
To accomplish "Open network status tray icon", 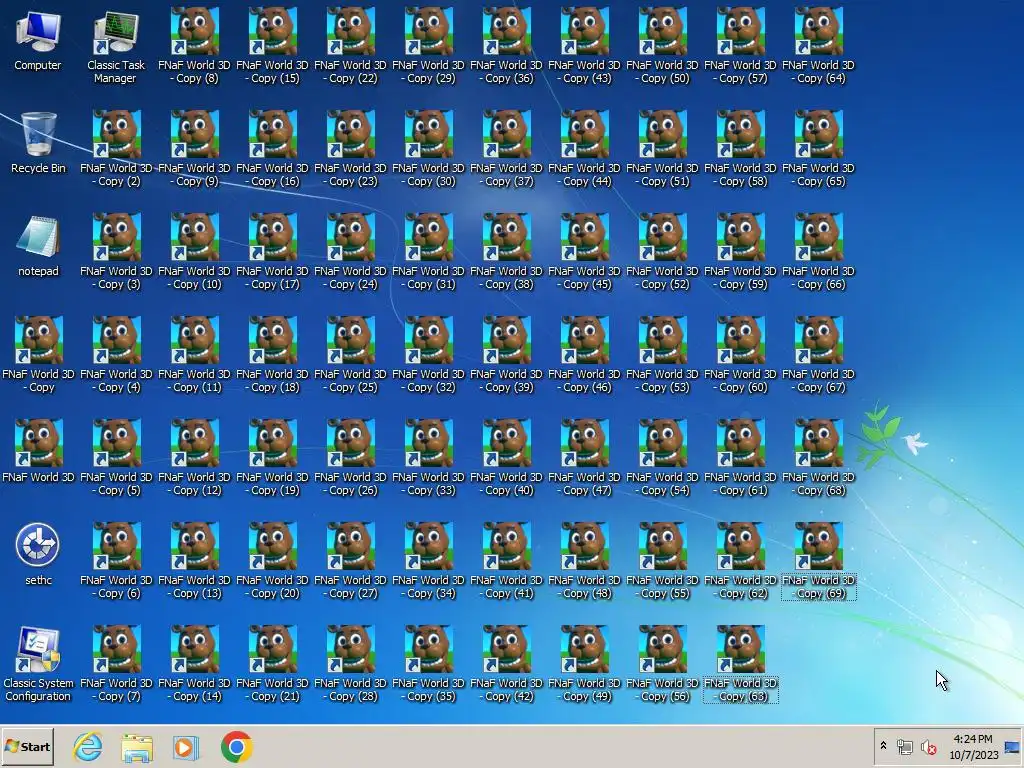I will coord(904,746).
